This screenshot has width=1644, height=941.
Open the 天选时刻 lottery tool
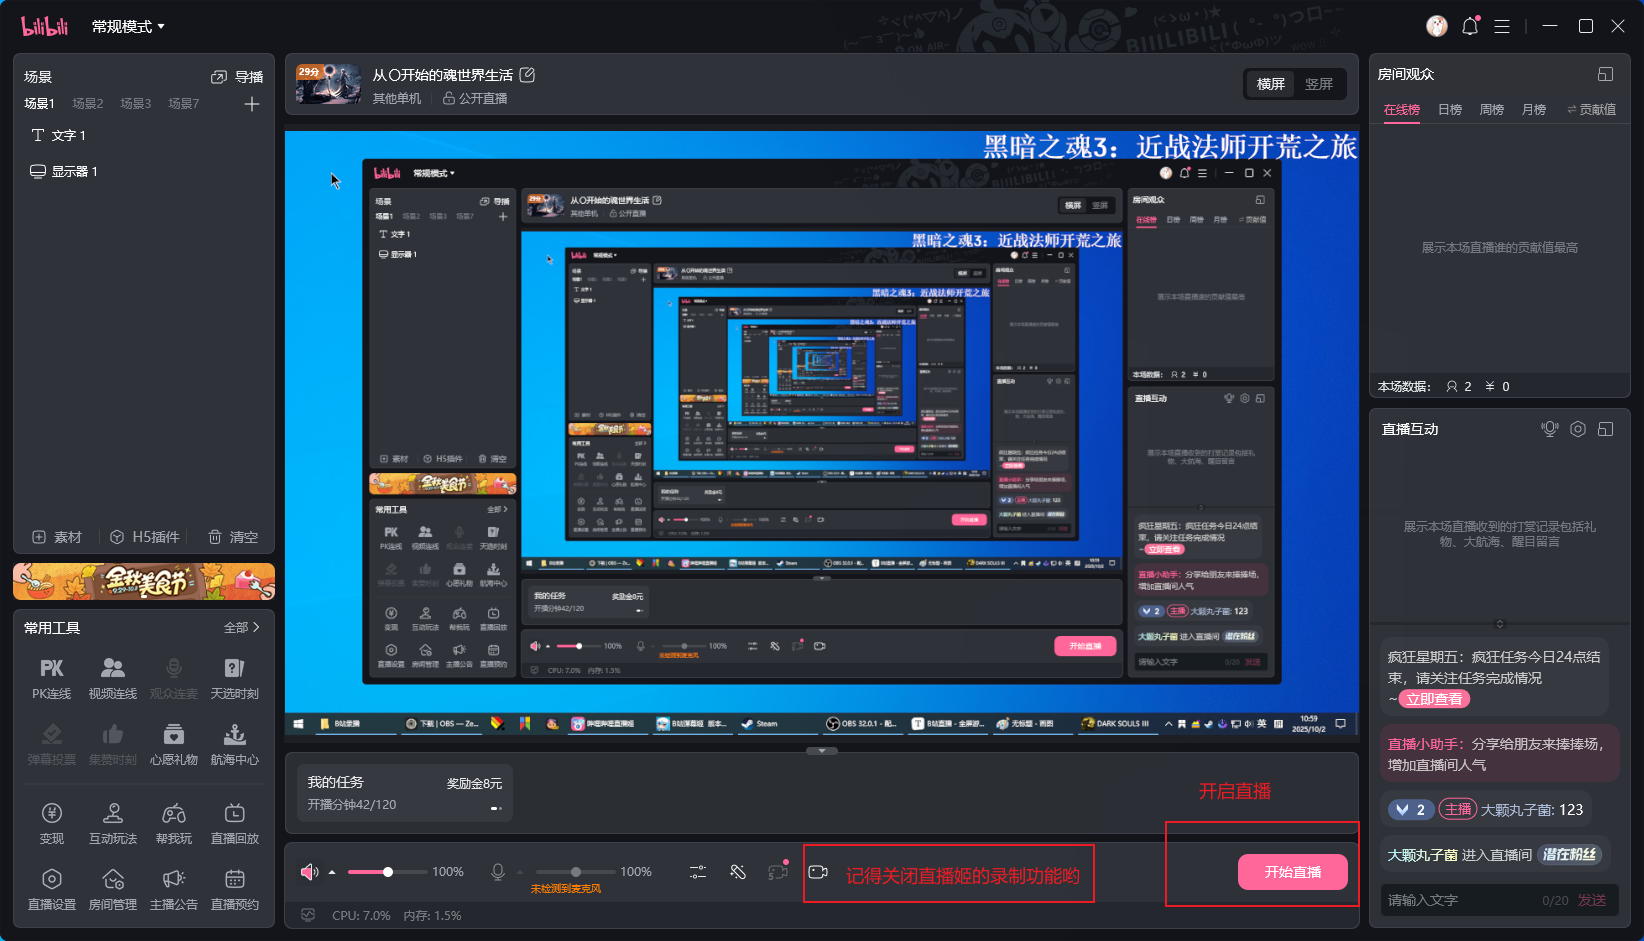click(x=234, y=678)
